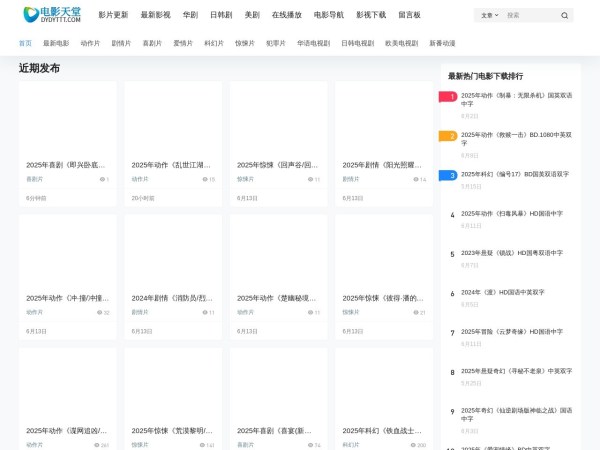The image size is (600, 450).
Task: Click the 电影天堂 site logo
Action: click(51, 15)
